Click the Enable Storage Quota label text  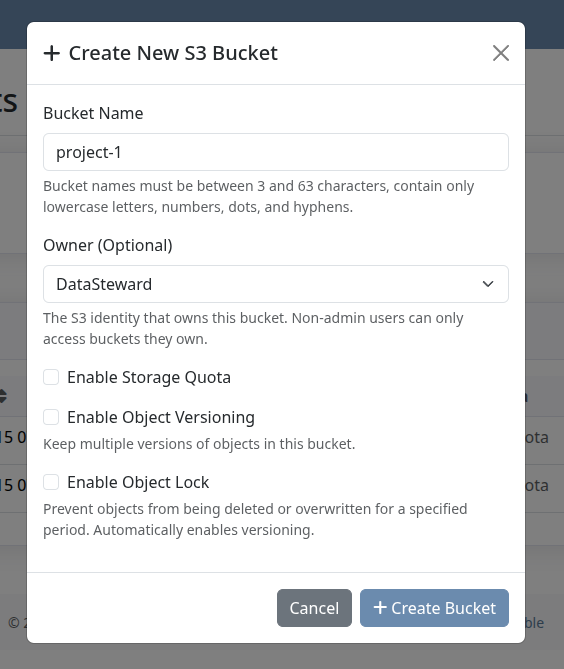pos(149,378)
